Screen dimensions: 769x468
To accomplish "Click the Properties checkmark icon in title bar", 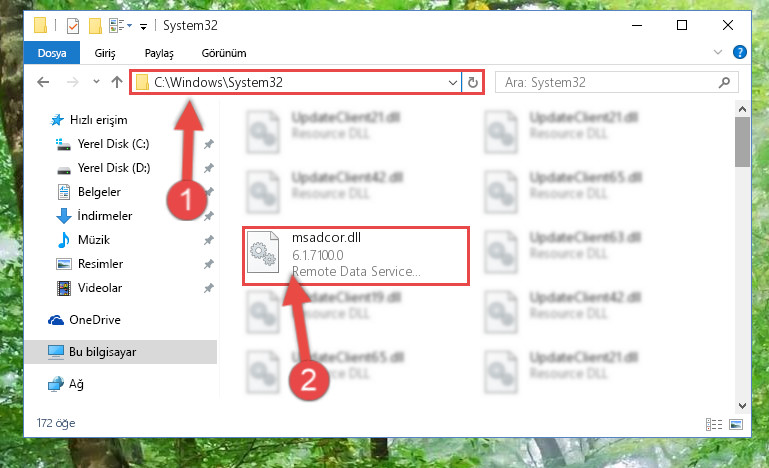I will [x=73, y=26].
